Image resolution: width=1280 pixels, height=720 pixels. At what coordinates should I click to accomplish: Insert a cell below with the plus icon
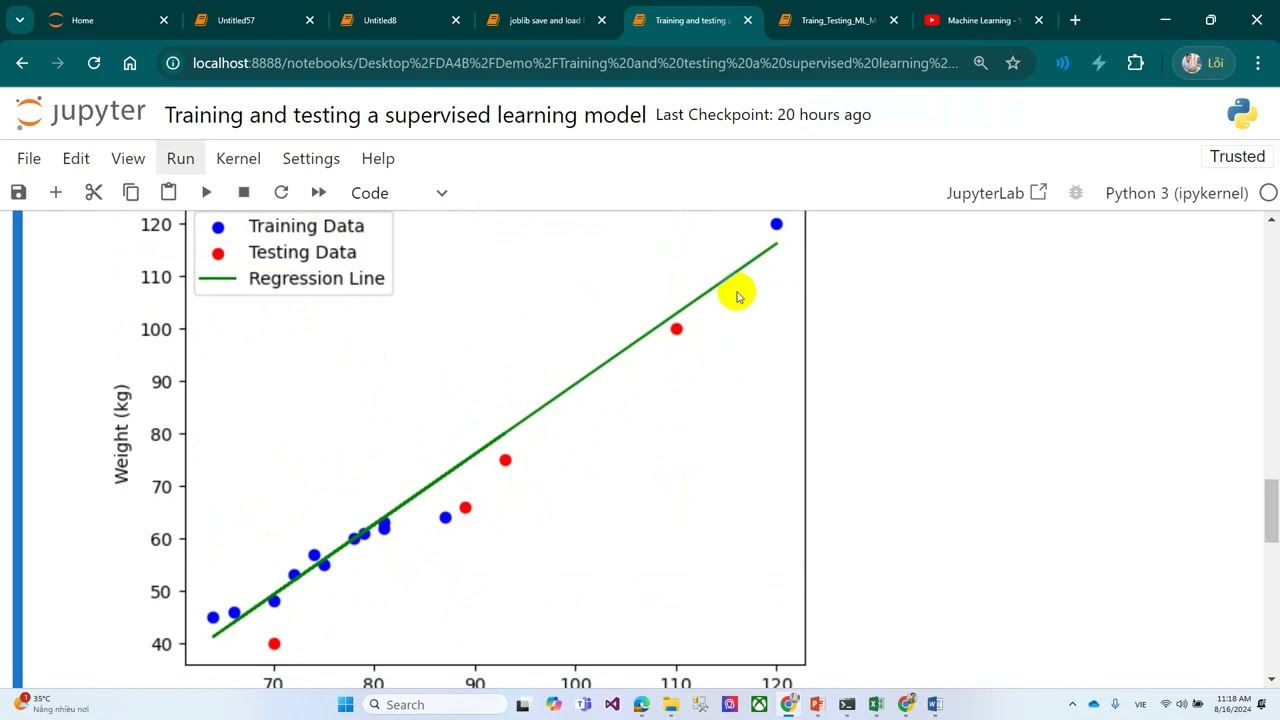click(x=56, y=192)
